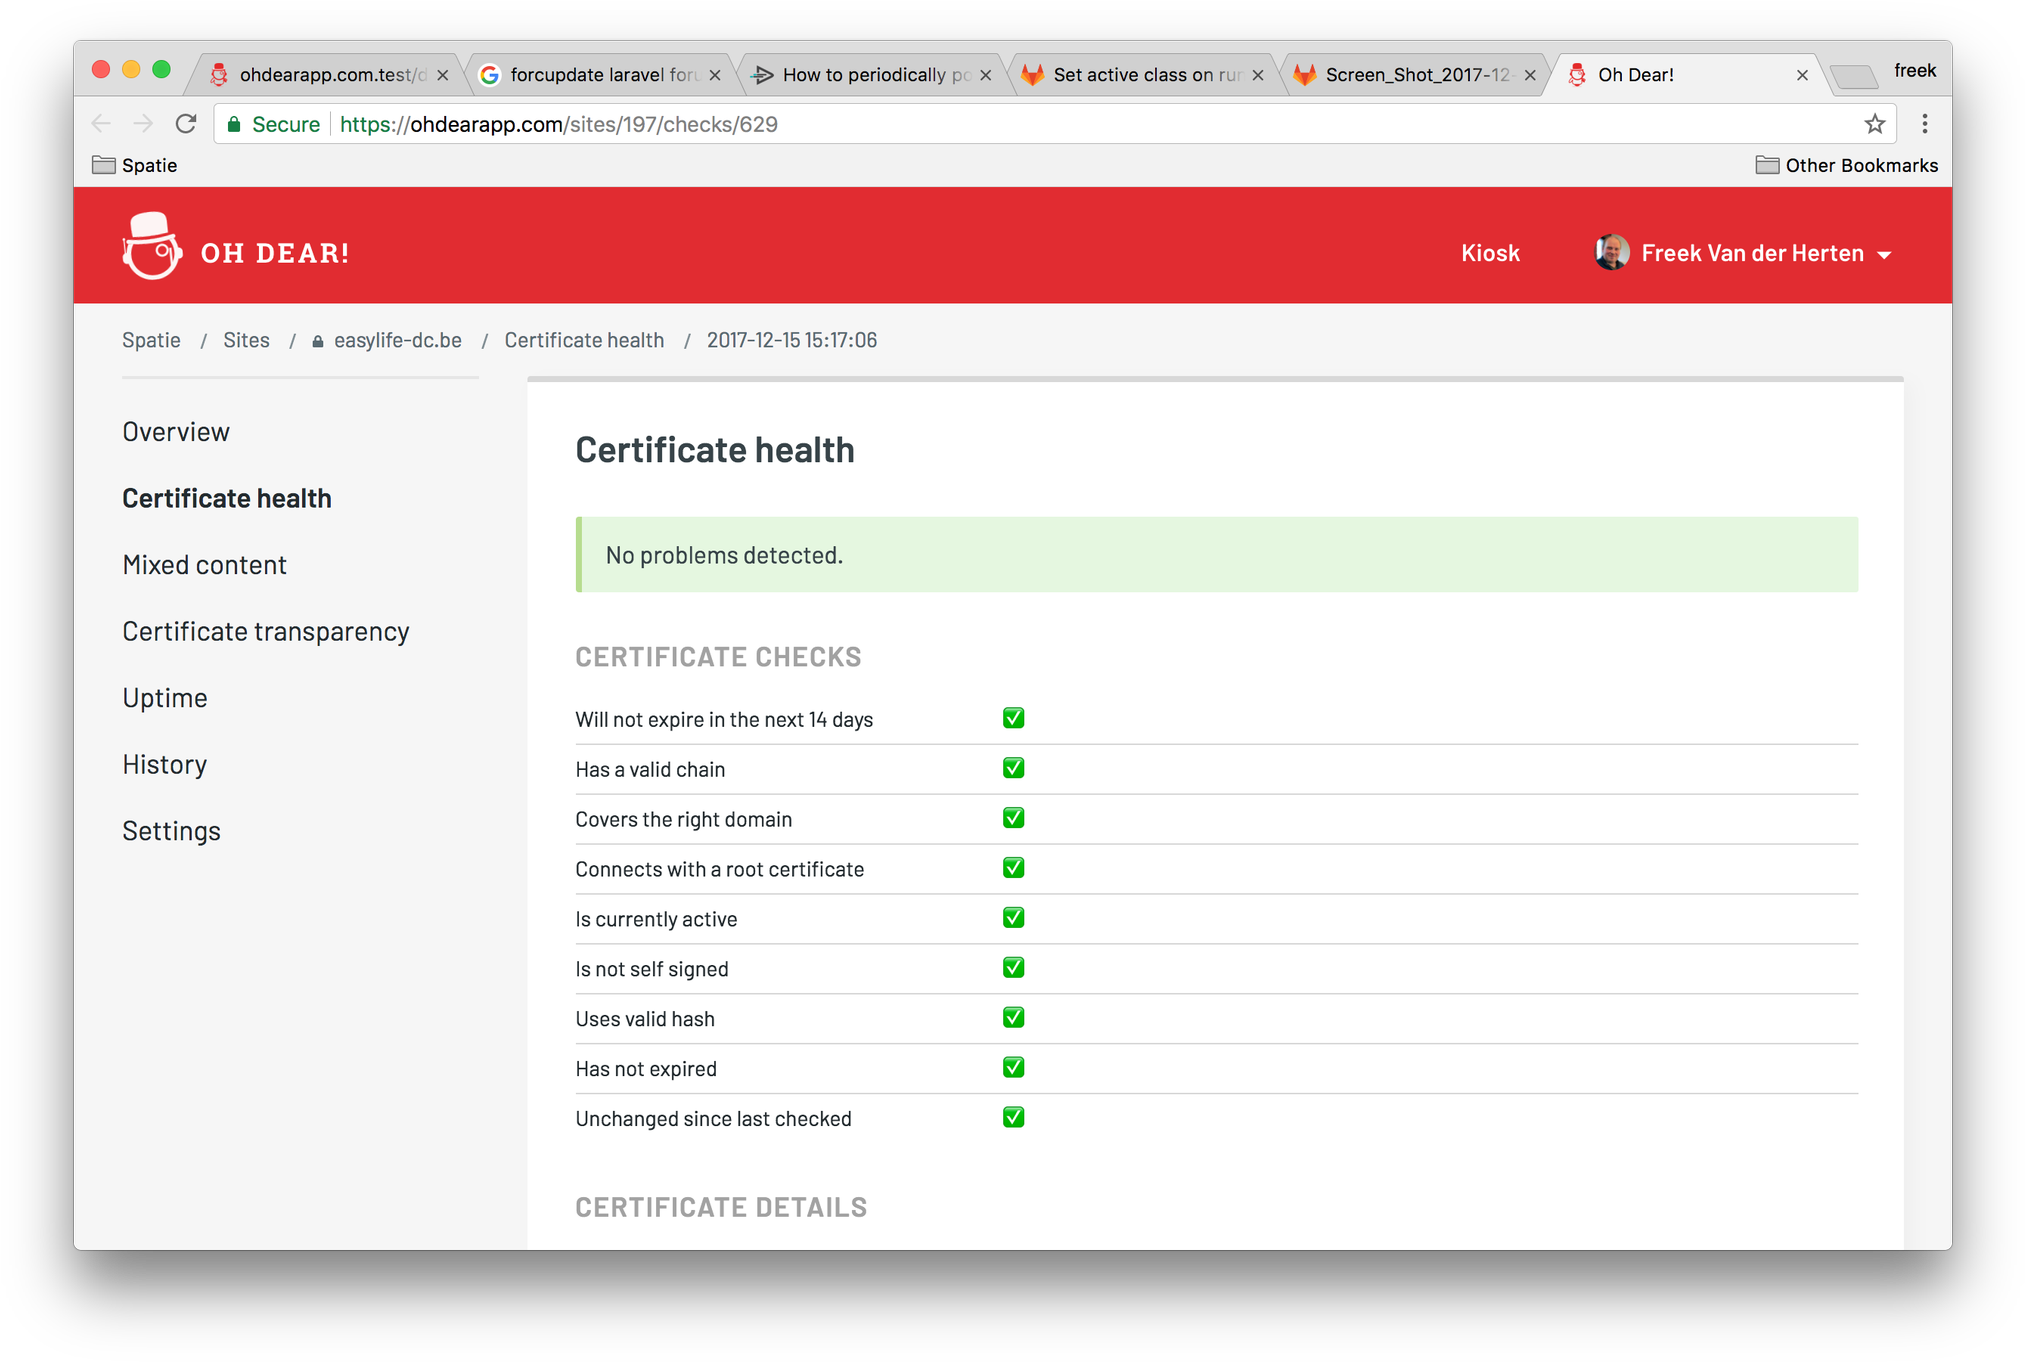Screen dimensions: 2025x1362
Task: Expand the user dropdown arrow
Action: (x=1884, y=255)
